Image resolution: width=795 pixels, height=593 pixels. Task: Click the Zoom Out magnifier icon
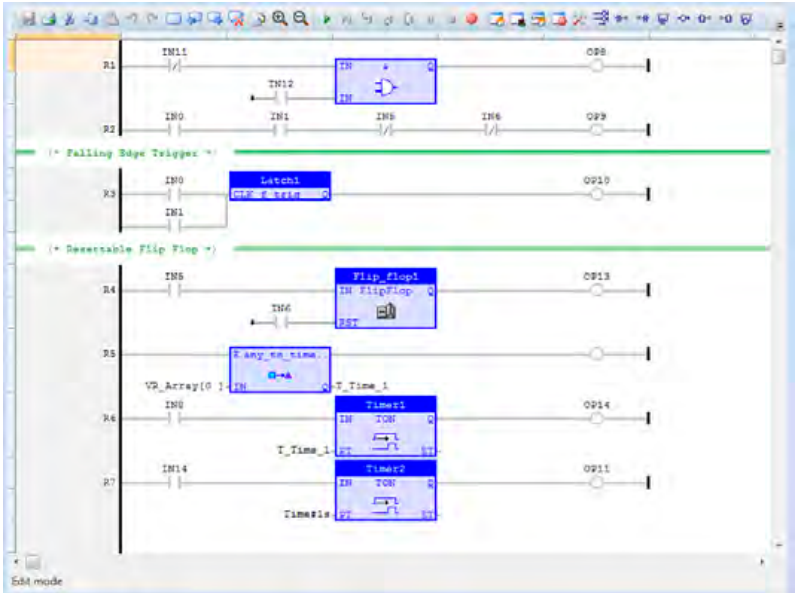click(301, 19)
